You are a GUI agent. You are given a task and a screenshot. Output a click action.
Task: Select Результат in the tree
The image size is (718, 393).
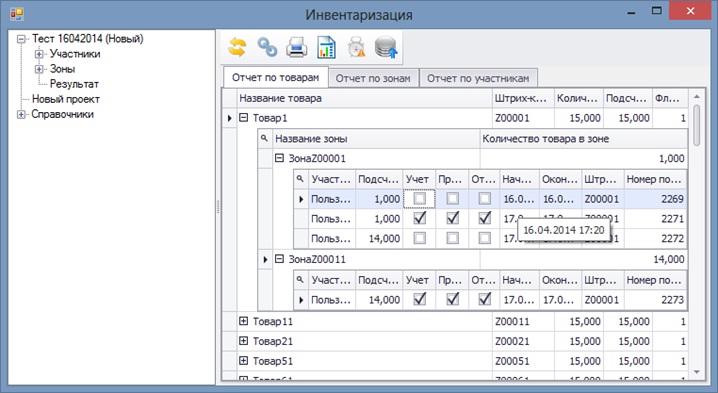(74, 84)
